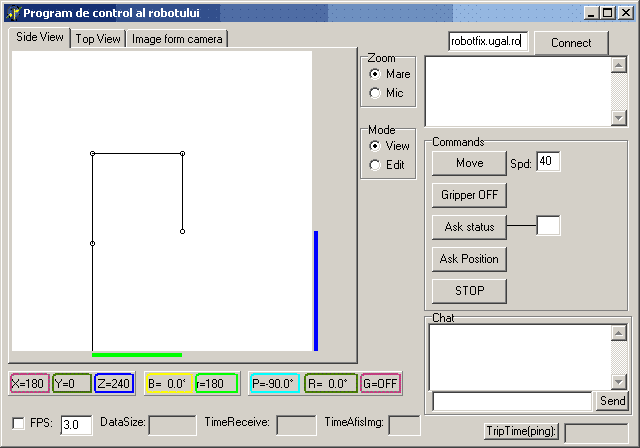Choose the View mode radio button
Image resolution: width=640 pixels, height=448 pixels.
(376, 146)
